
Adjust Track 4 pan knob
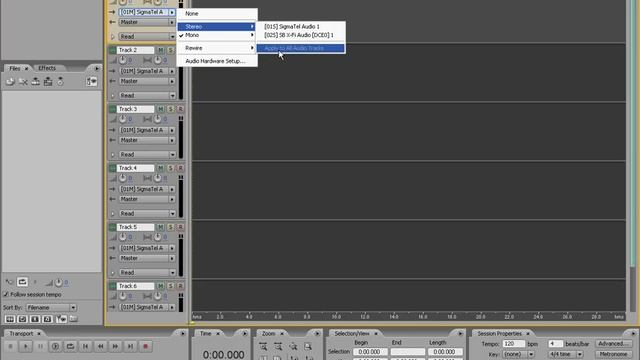(x=158, y=178)
